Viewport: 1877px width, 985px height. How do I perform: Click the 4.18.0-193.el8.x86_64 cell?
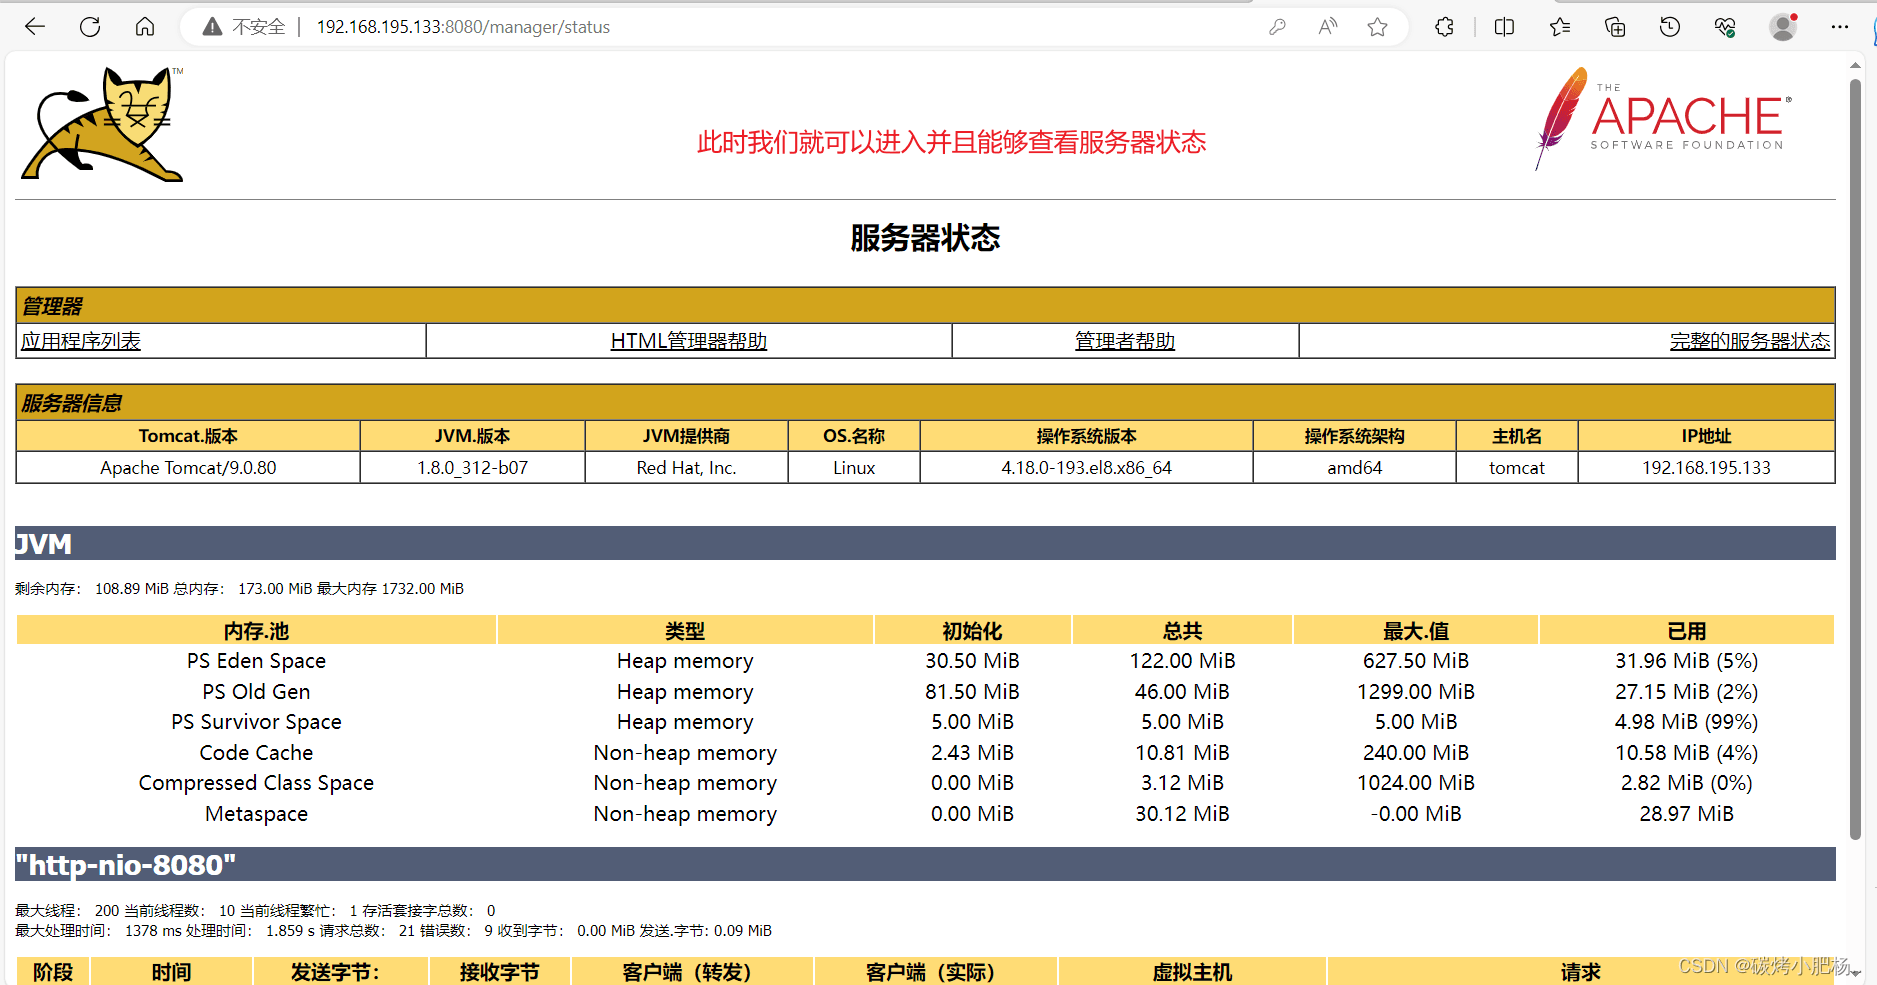tap(1087, 468)
